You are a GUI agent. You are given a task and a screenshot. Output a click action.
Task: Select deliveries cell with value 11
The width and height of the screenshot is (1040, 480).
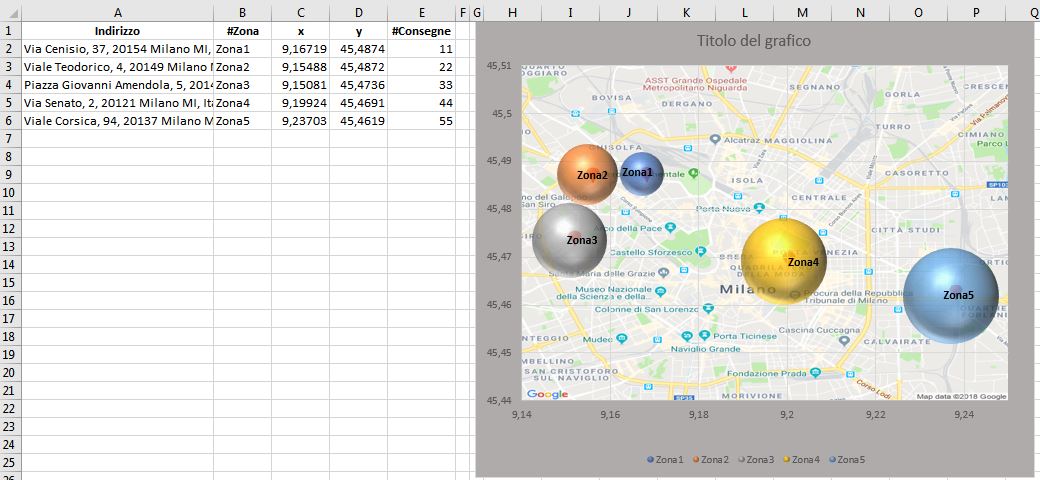[x=421, y=48]
